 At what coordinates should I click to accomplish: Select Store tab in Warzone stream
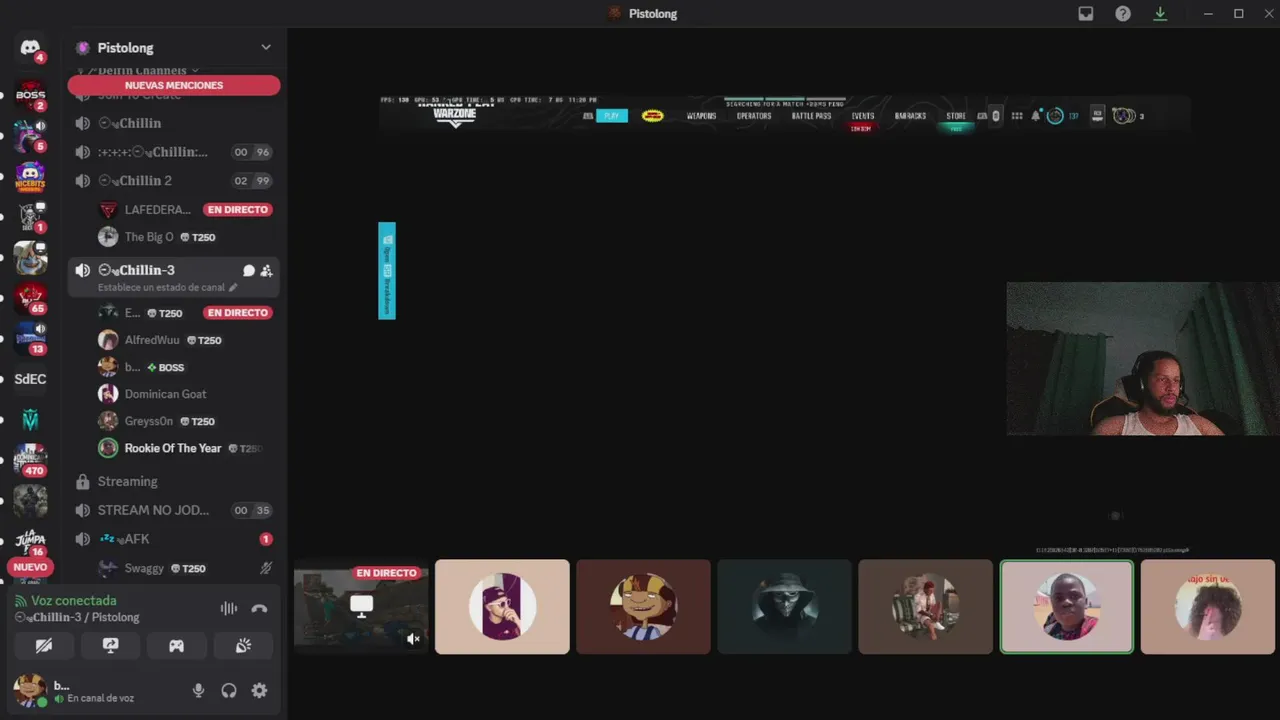(x=956, y=116)
